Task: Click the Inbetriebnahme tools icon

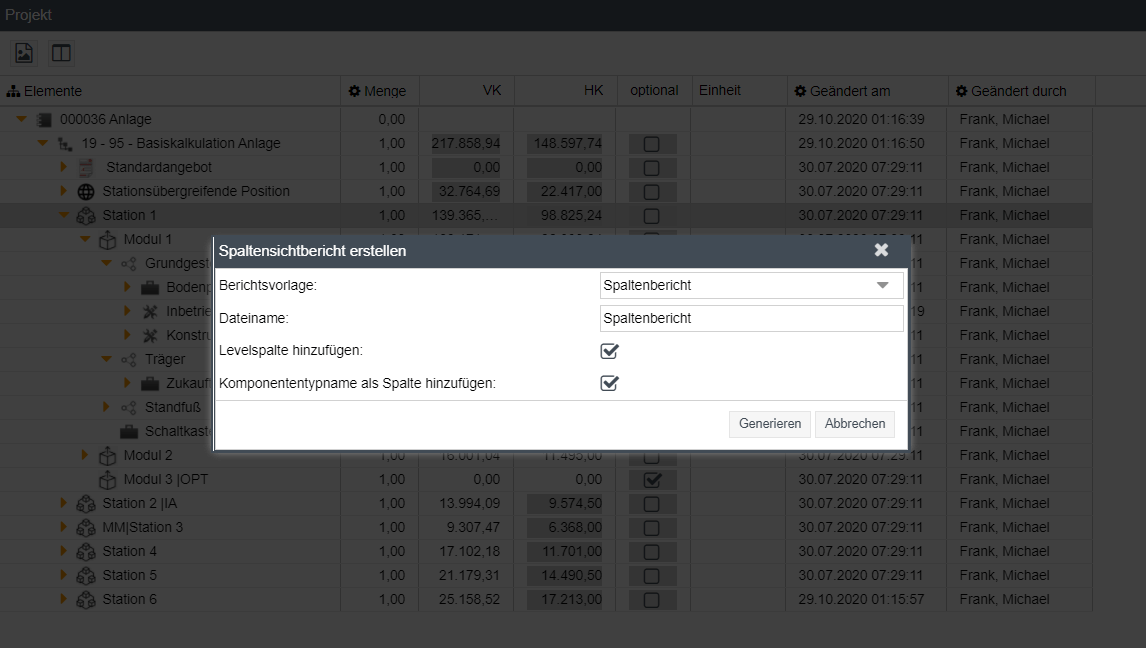Action: (150, 312)
